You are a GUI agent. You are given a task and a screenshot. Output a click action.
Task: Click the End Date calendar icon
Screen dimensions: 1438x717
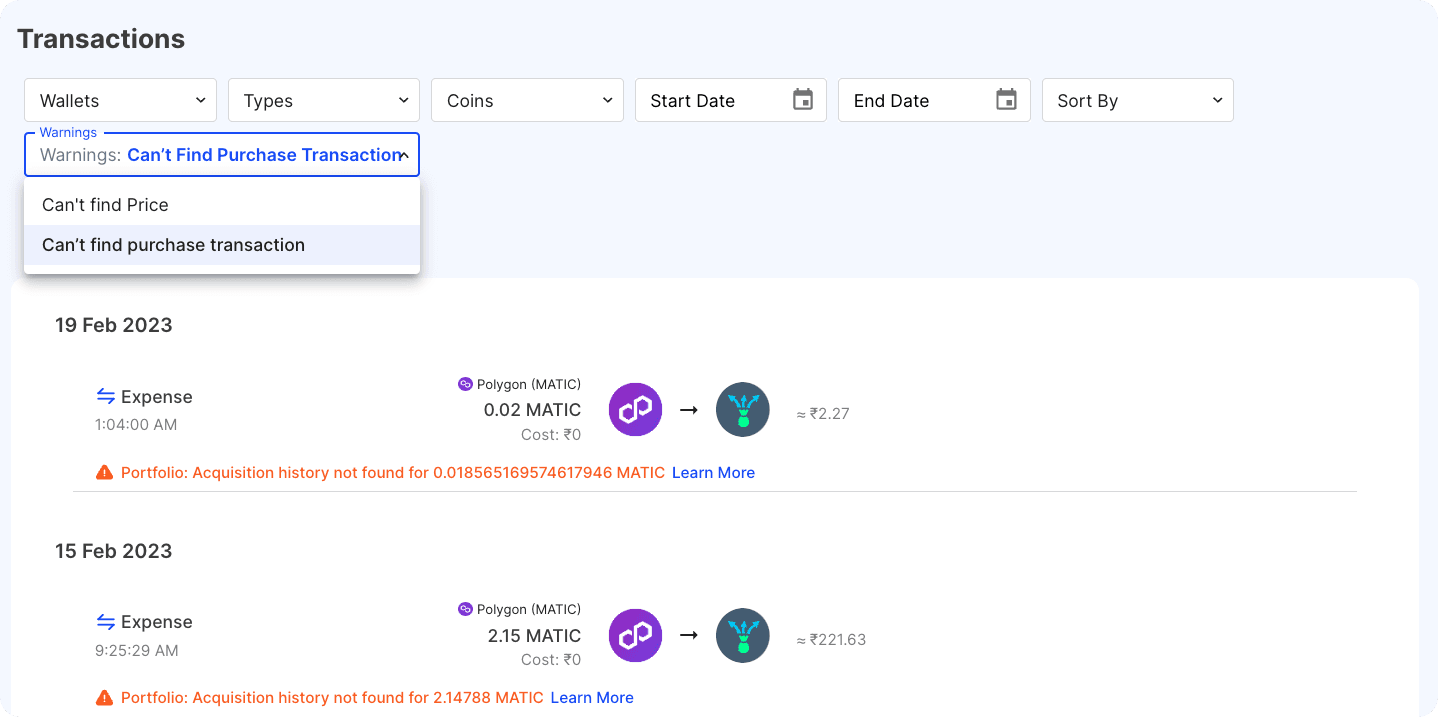[1006, 100]
